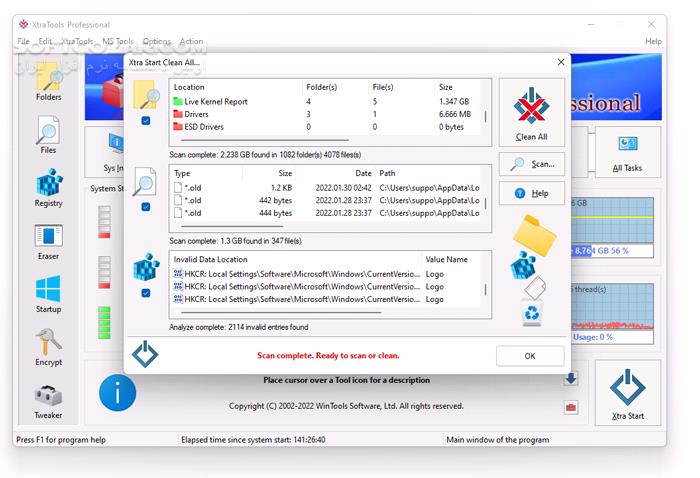Select the Encrypt tool
Image resolution: width=700 pixels, height=478 pixels.
pos(48,346)
